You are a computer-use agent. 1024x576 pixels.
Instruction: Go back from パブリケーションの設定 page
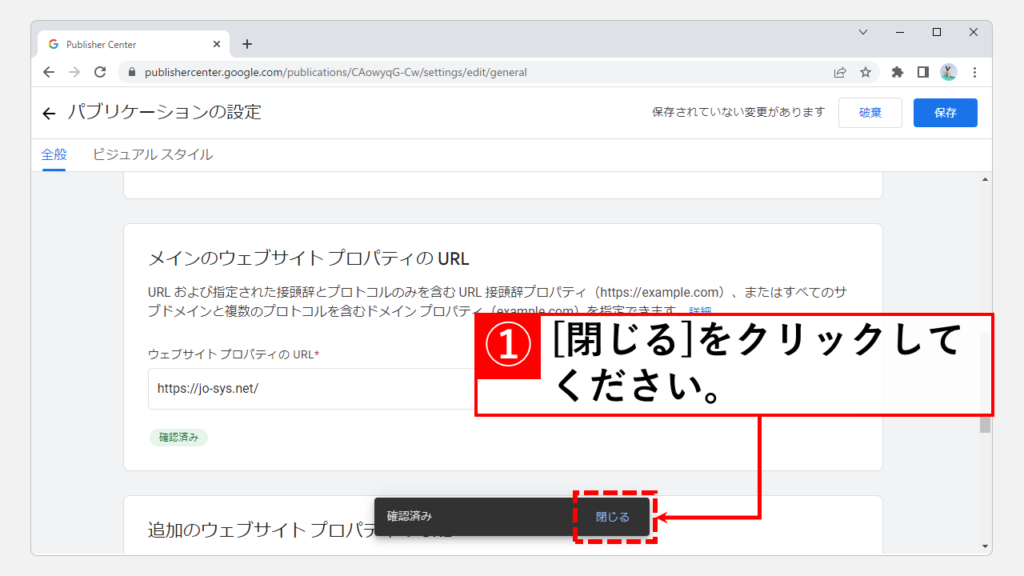(x=49, y=113)
